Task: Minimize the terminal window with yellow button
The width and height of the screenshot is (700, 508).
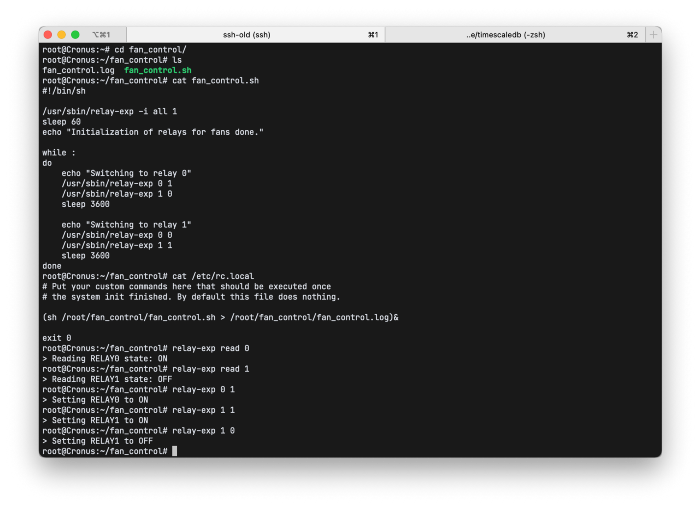Action: 62,35
